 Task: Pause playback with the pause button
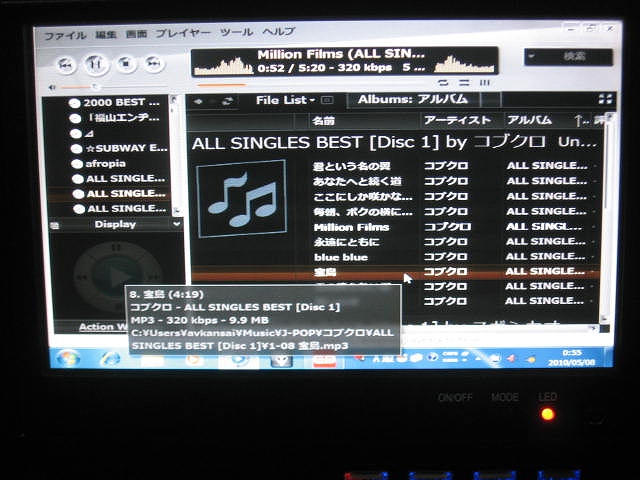tap(96, 65)
